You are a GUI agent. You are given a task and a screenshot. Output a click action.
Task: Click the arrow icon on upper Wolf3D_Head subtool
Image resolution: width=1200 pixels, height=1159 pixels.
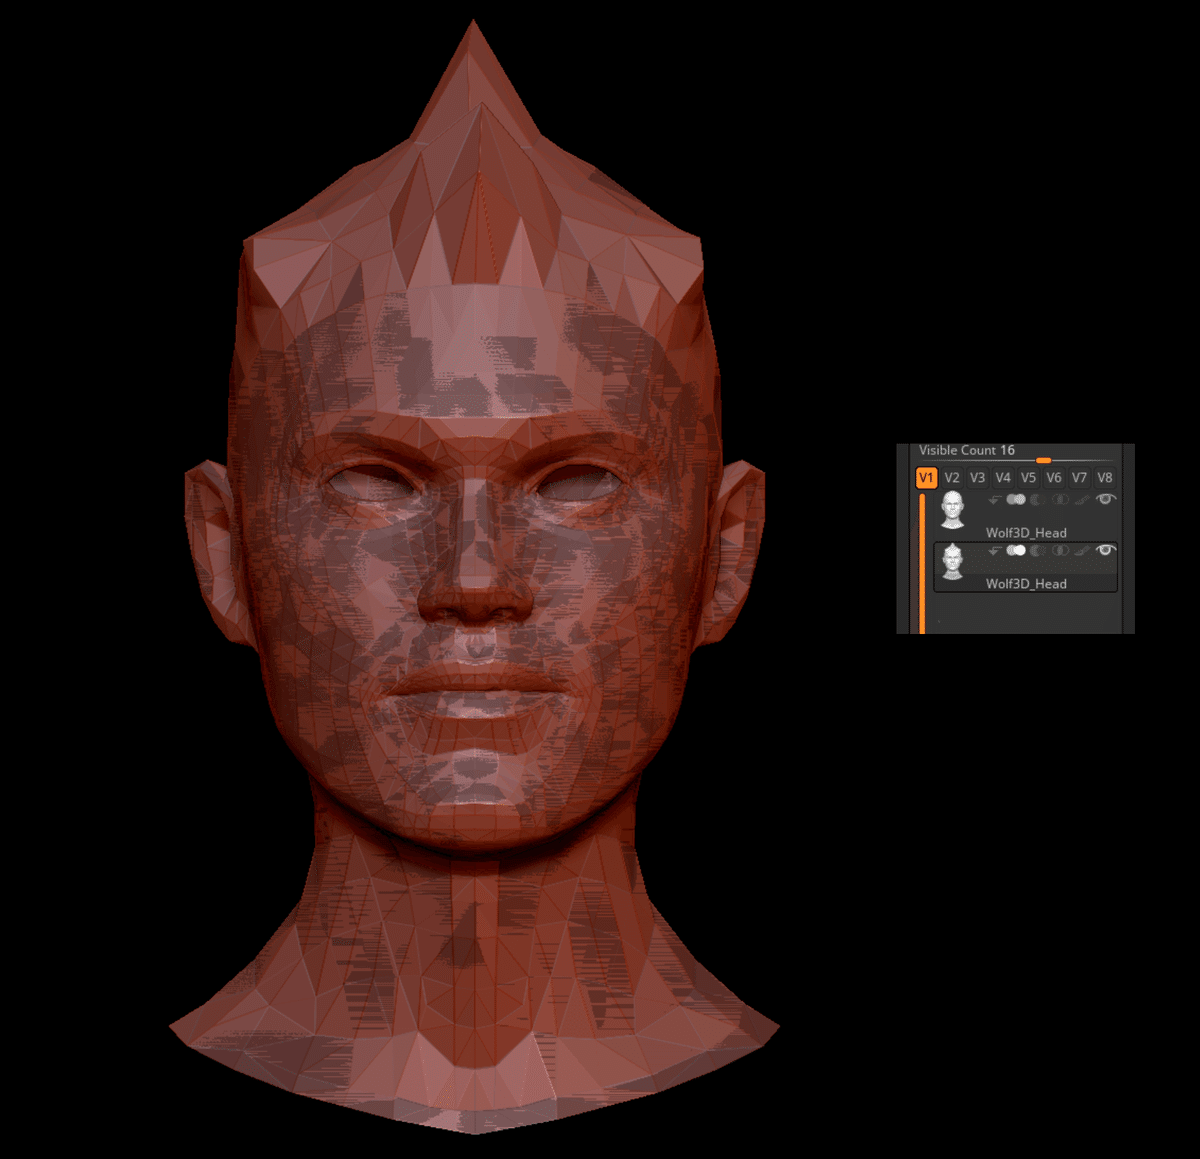(995, 500)
